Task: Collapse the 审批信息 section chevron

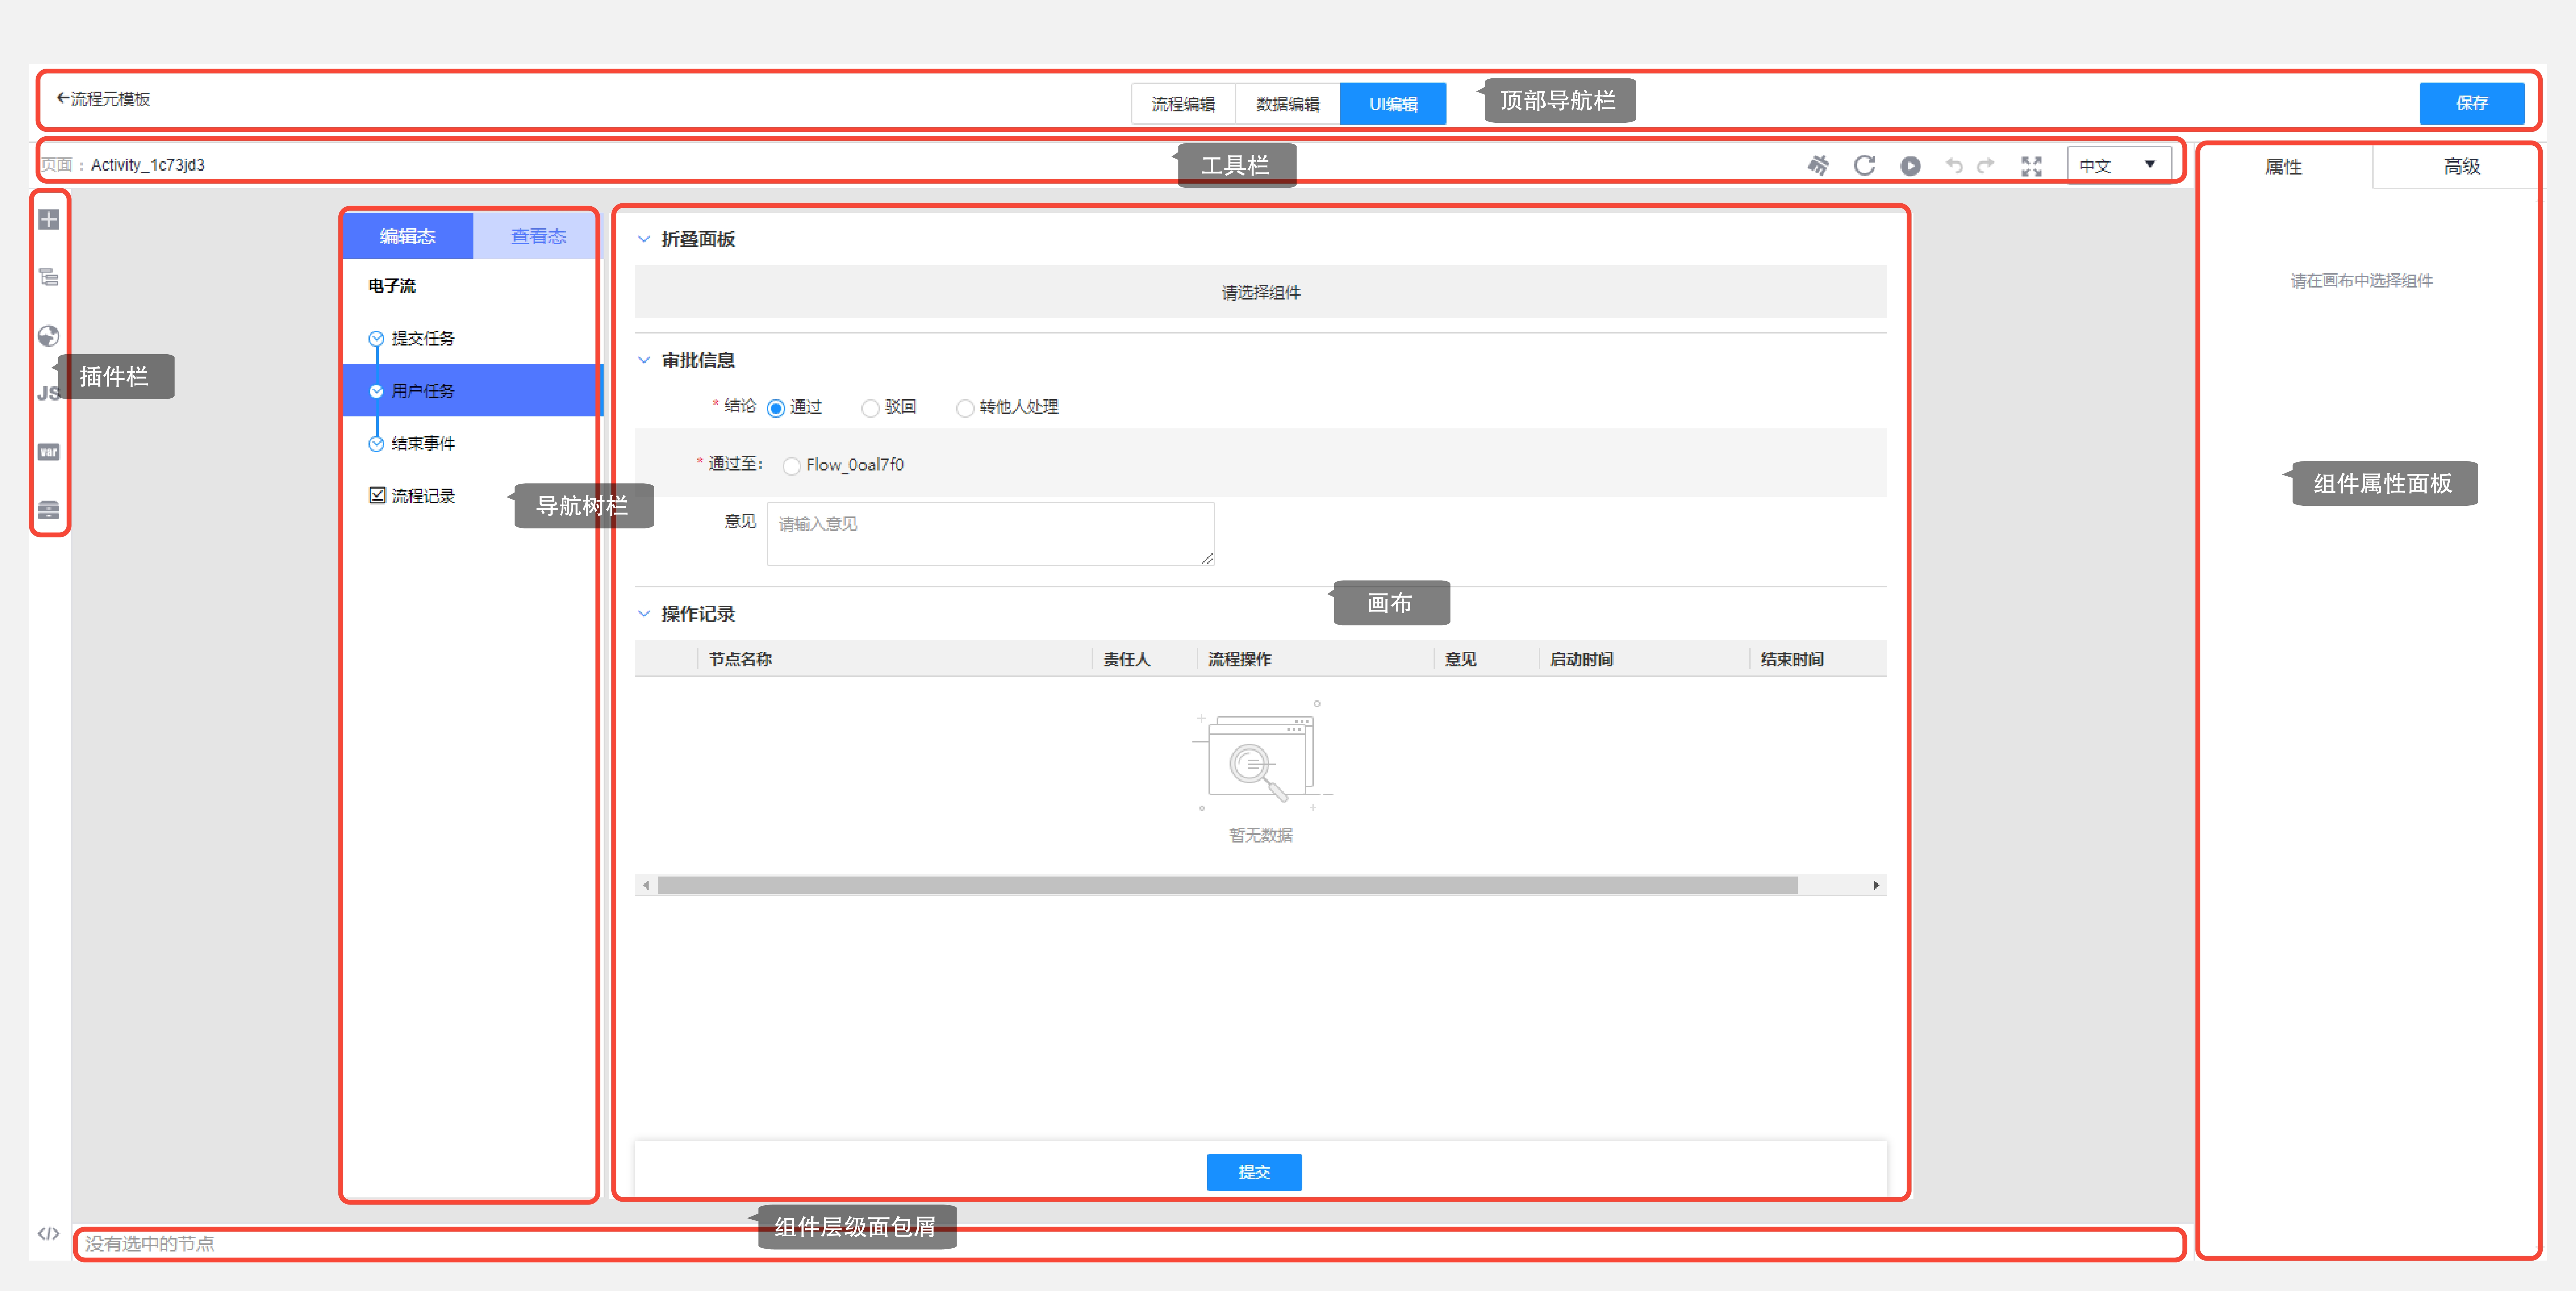Action: pos(644,360)
